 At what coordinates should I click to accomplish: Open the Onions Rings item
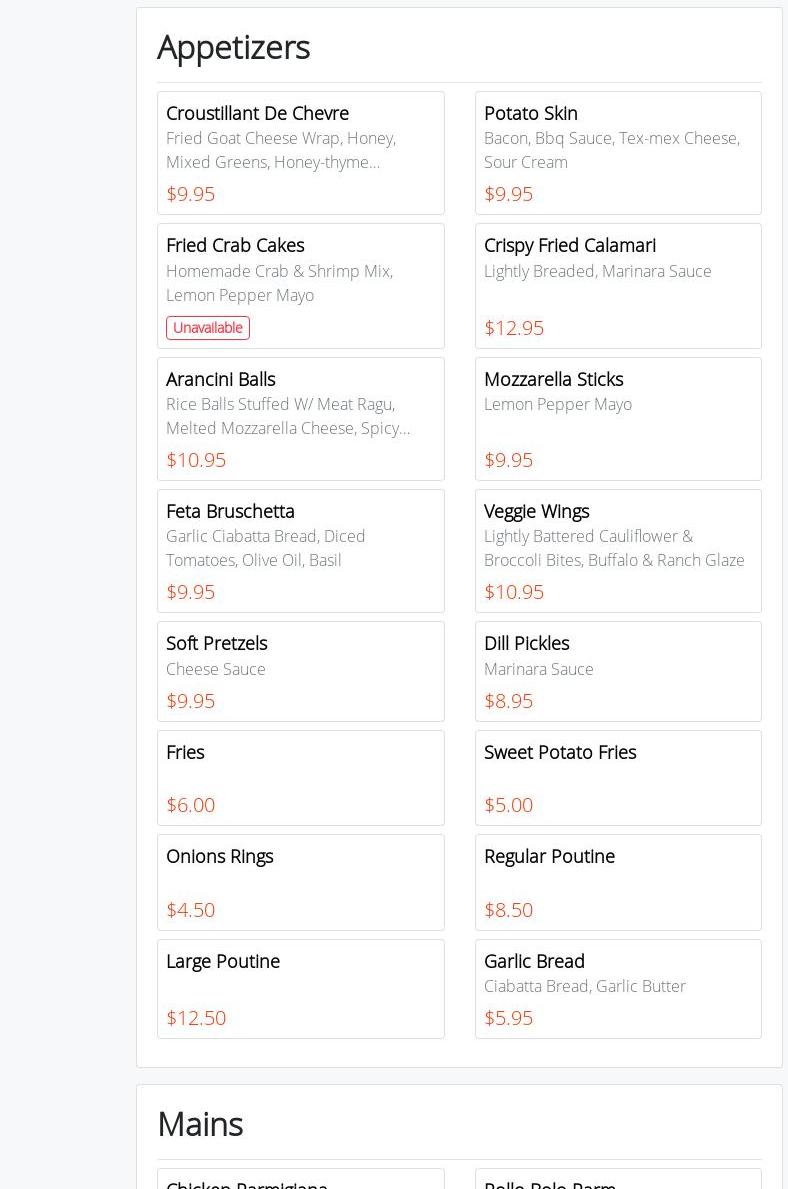tap(300, 882)
